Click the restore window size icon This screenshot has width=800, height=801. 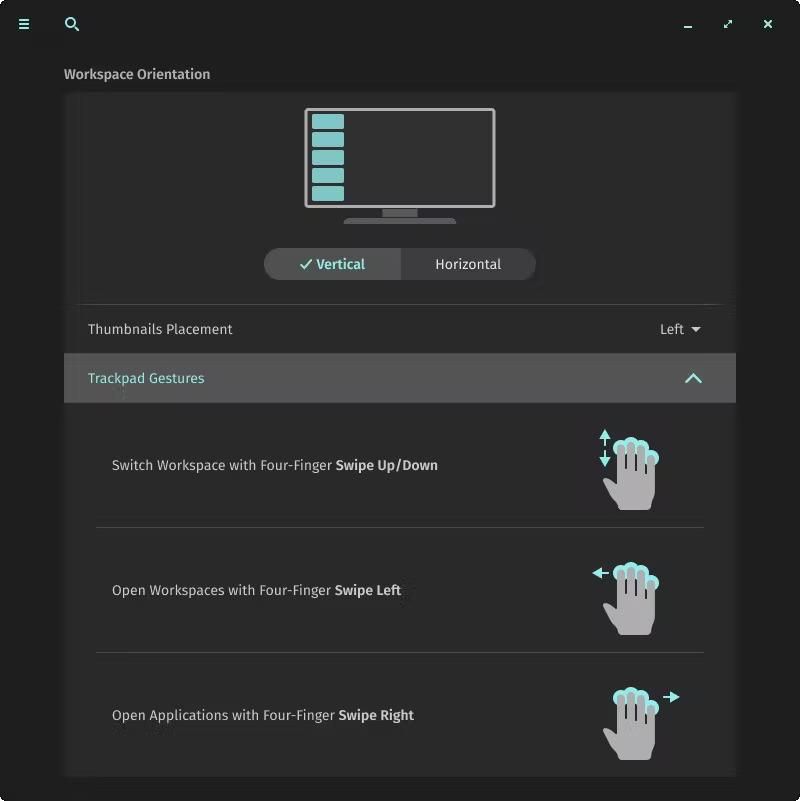click(x=727, y=24)
